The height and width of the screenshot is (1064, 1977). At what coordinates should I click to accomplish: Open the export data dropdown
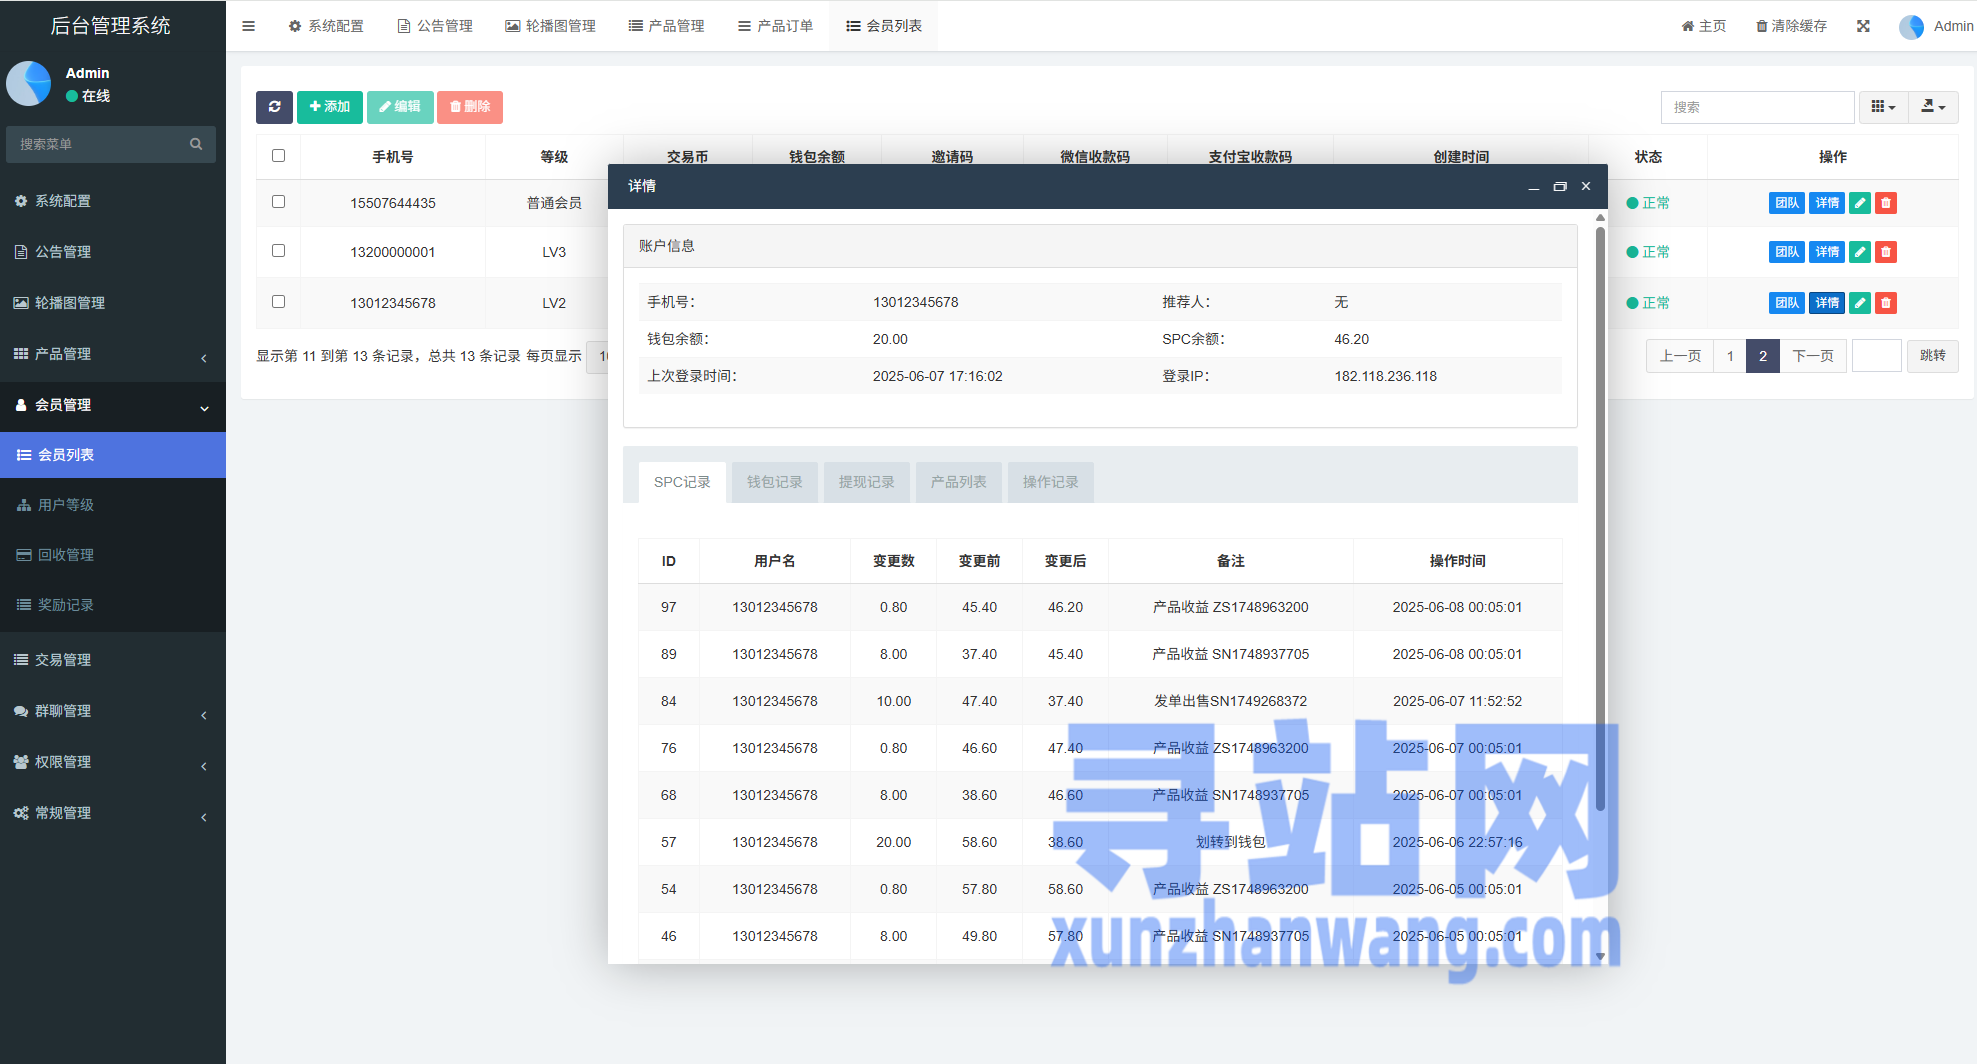(x=1933, y=107)
